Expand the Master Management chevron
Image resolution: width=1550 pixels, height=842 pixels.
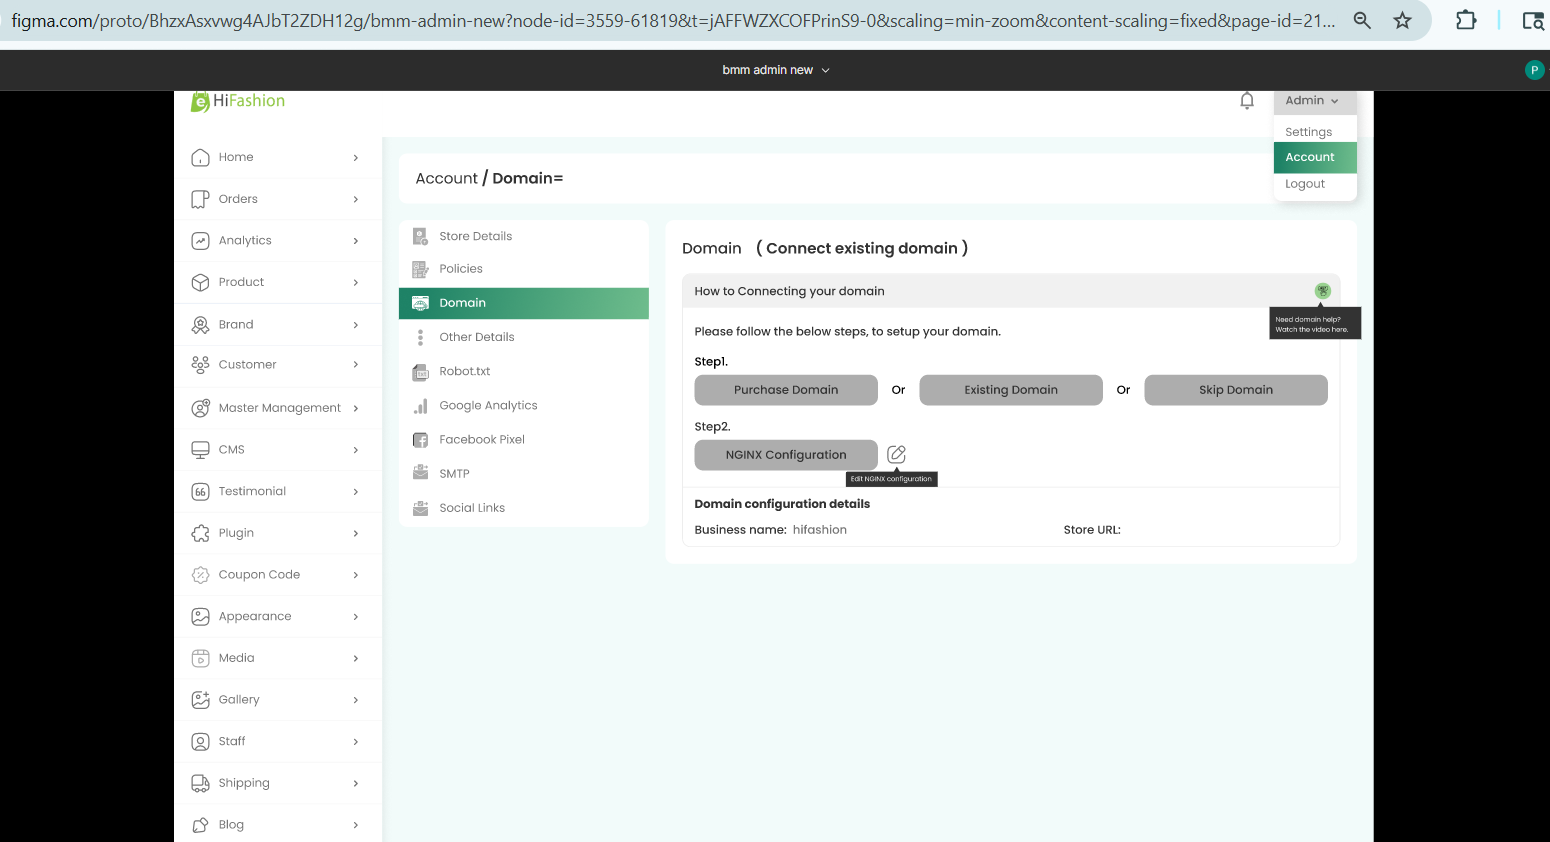click(356, 408)
